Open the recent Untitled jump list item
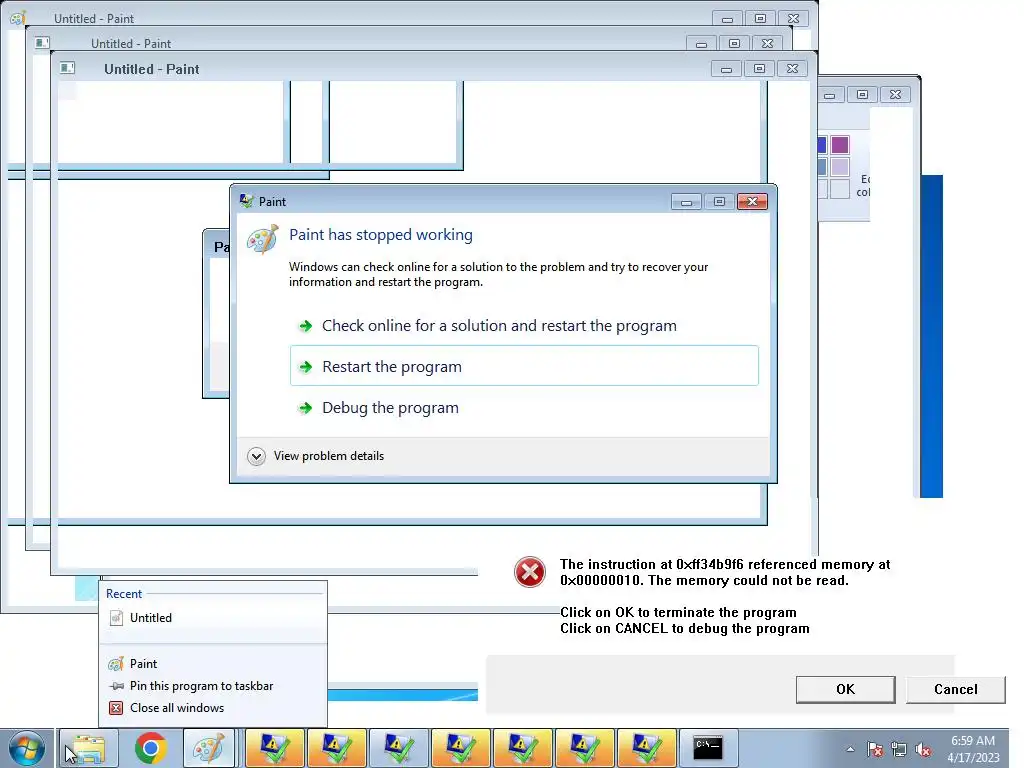The width and height of the screenshot is (1024, 768). [213, 618]
